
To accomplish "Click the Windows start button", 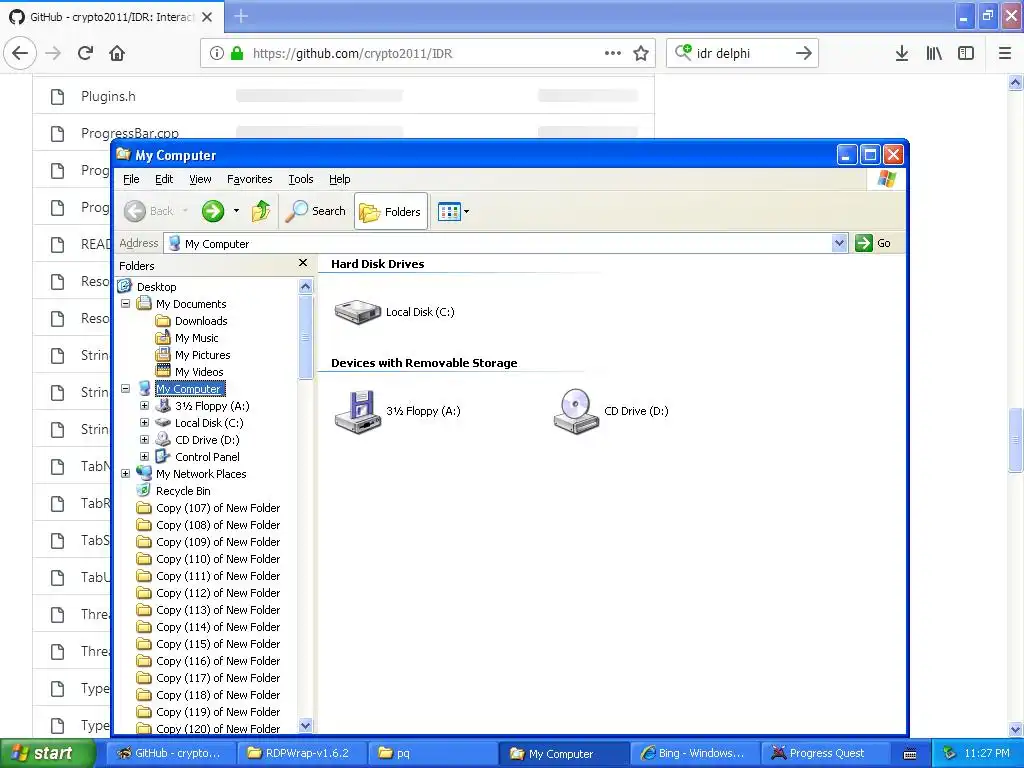I will (x=48, y=753).
